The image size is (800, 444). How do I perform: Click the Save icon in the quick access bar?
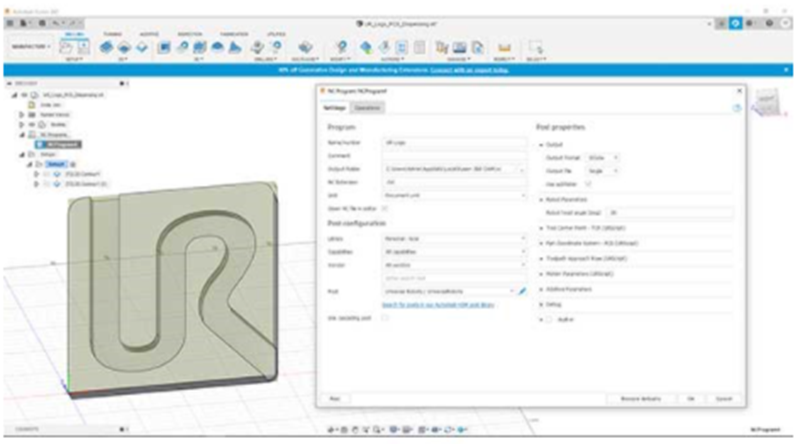pyautogui.click(x=42, y=23)
